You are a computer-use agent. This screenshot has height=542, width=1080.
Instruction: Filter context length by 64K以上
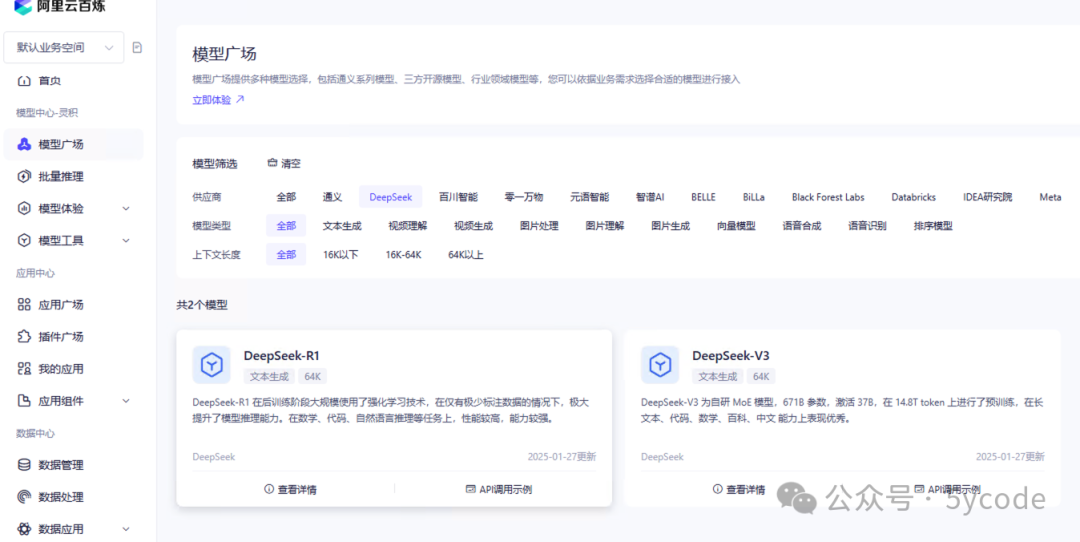(x=466, y=255)
